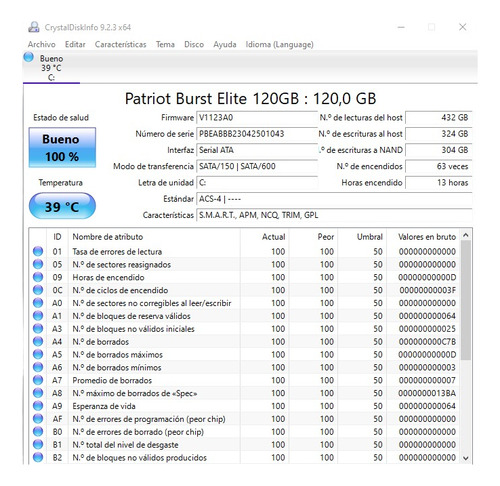Open the Editar menu
The height and width of the screenshot is (486, 500).
(75, 44)
